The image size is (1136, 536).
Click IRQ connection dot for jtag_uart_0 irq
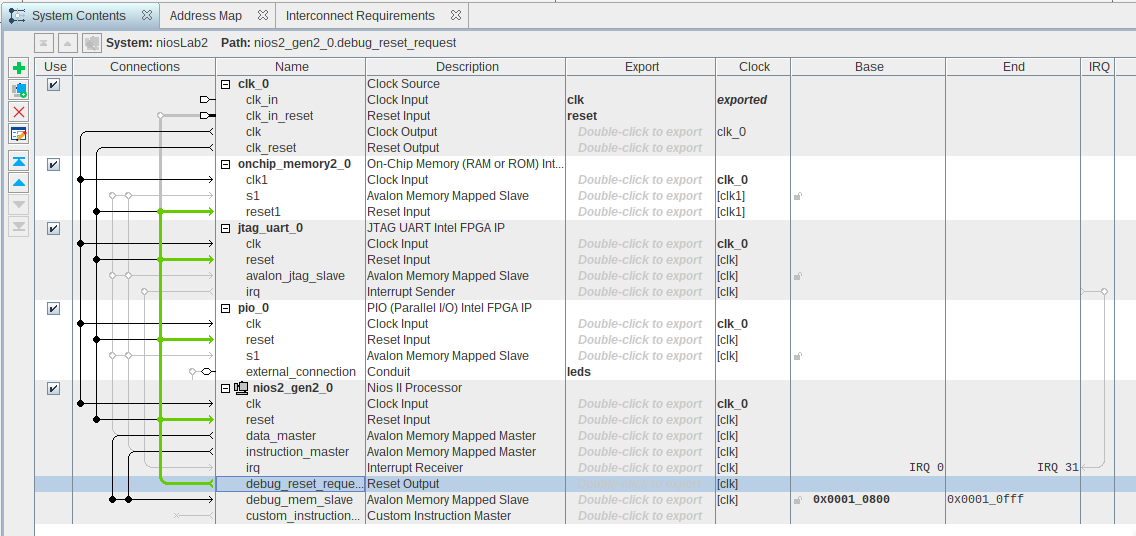1104,292
